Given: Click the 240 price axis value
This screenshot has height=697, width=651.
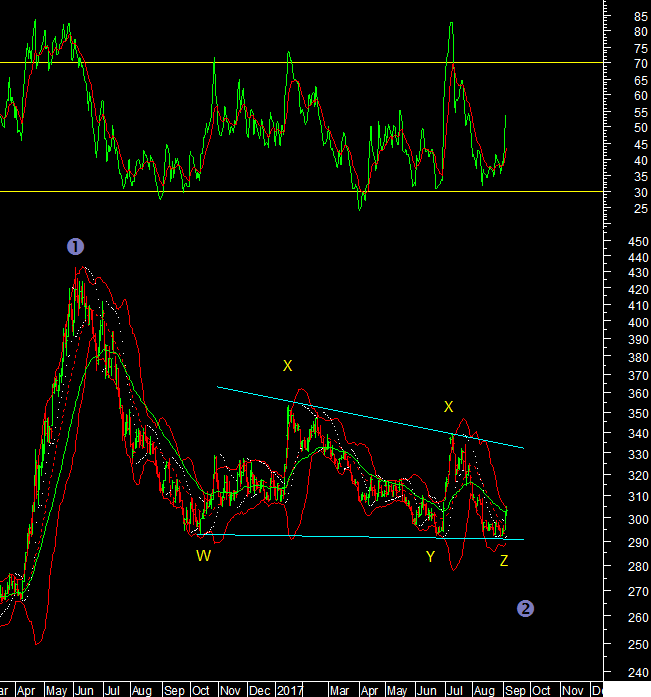Looking at the screenshot, I should tap(638, 673).
